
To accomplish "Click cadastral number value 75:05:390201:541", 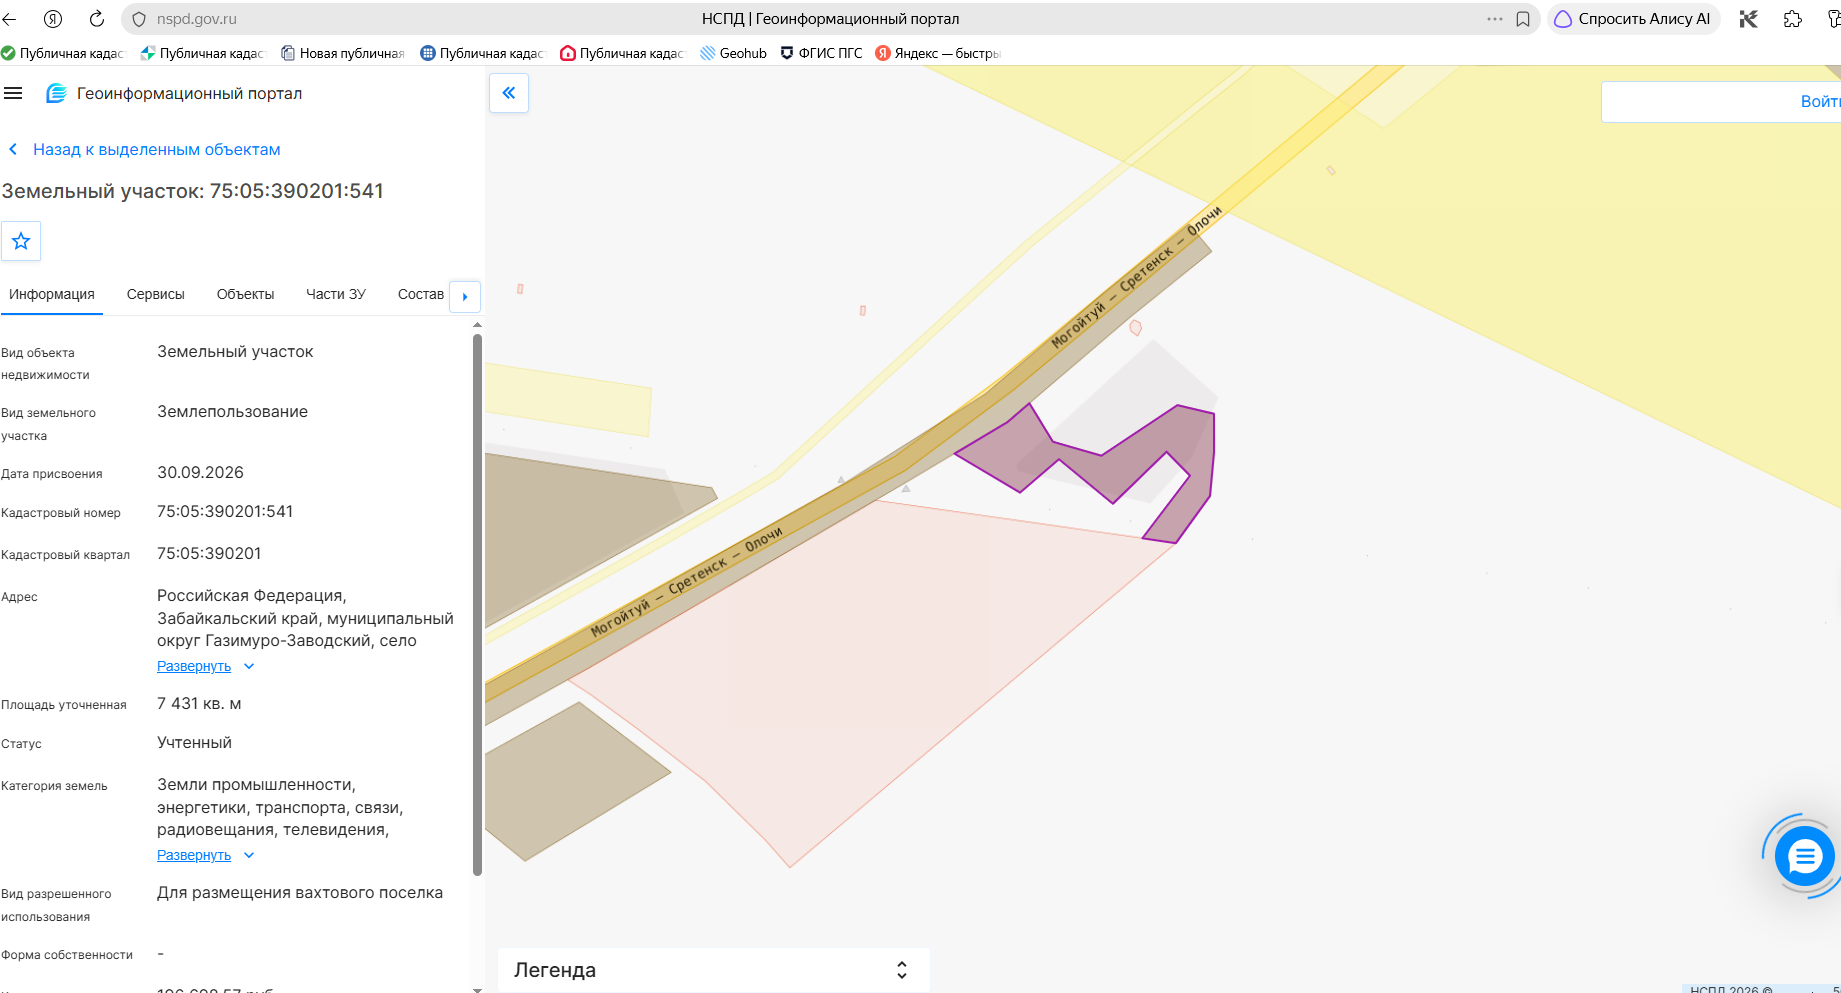I will (x=225, y=512).
